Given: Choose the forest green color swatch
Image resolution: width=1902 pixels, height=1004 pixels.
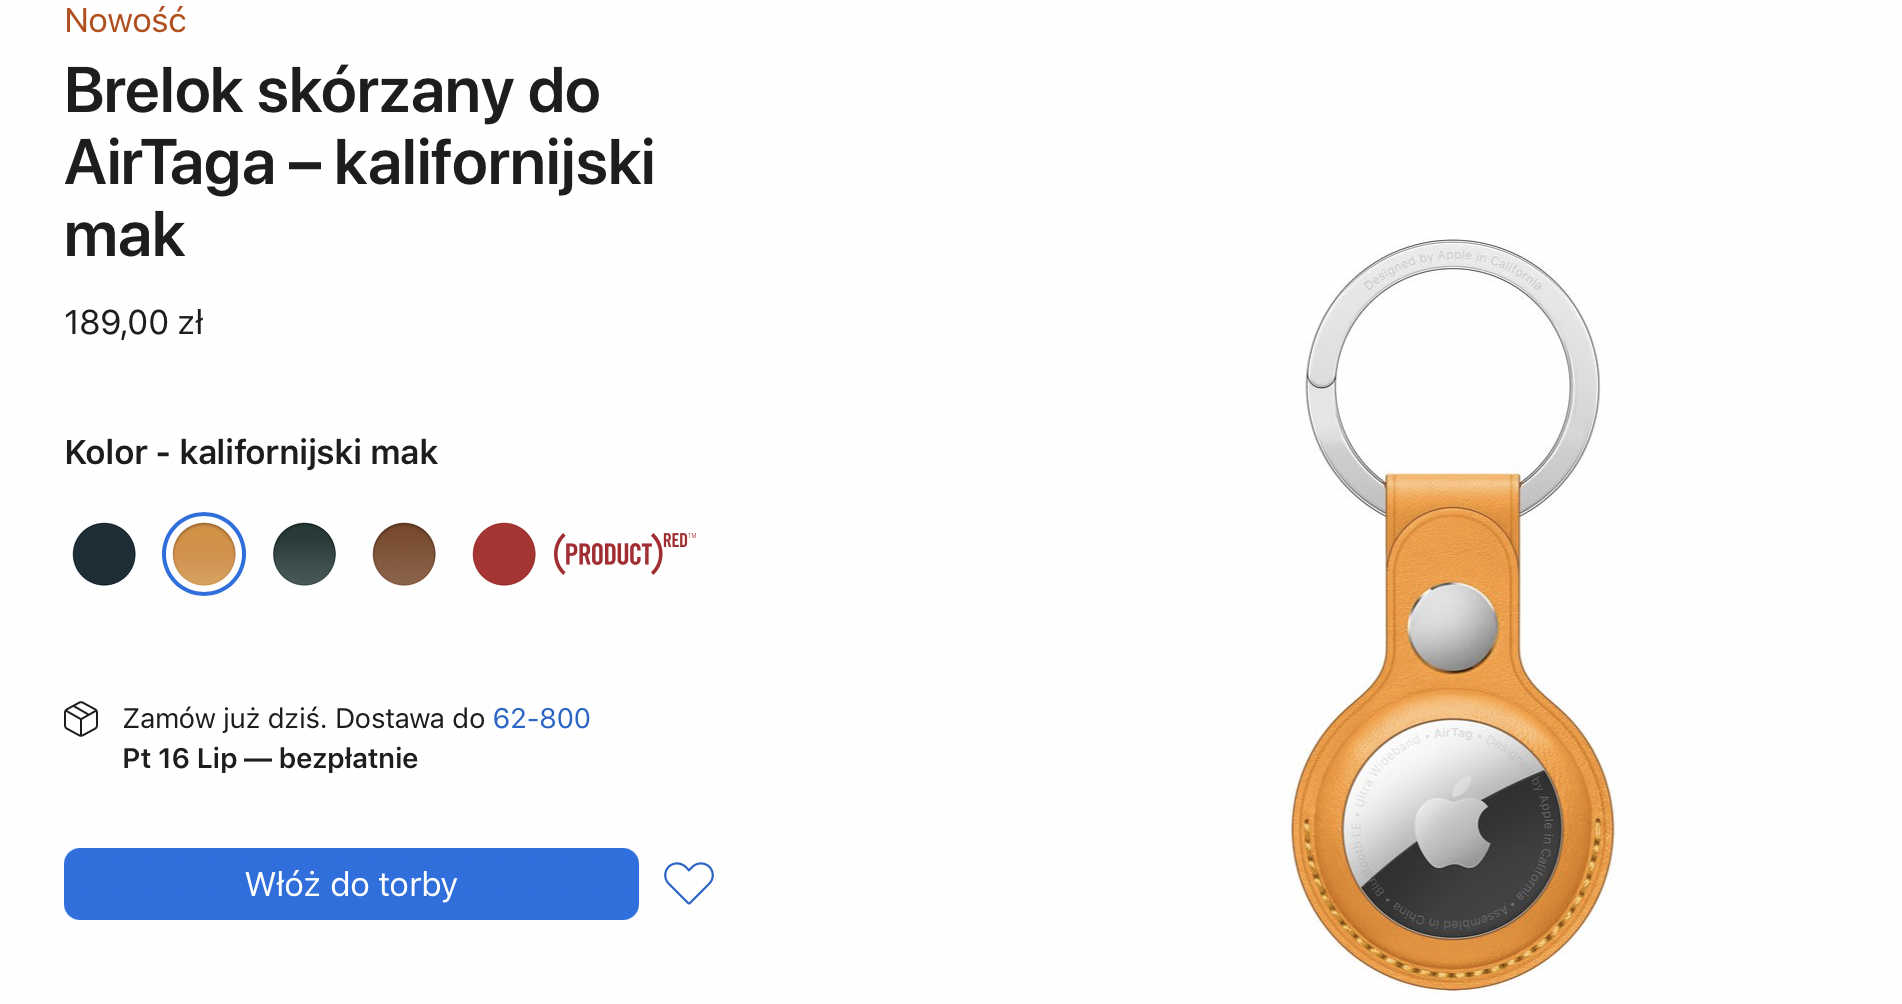Looking at the screenshot, I should click(x=304, y=554).
